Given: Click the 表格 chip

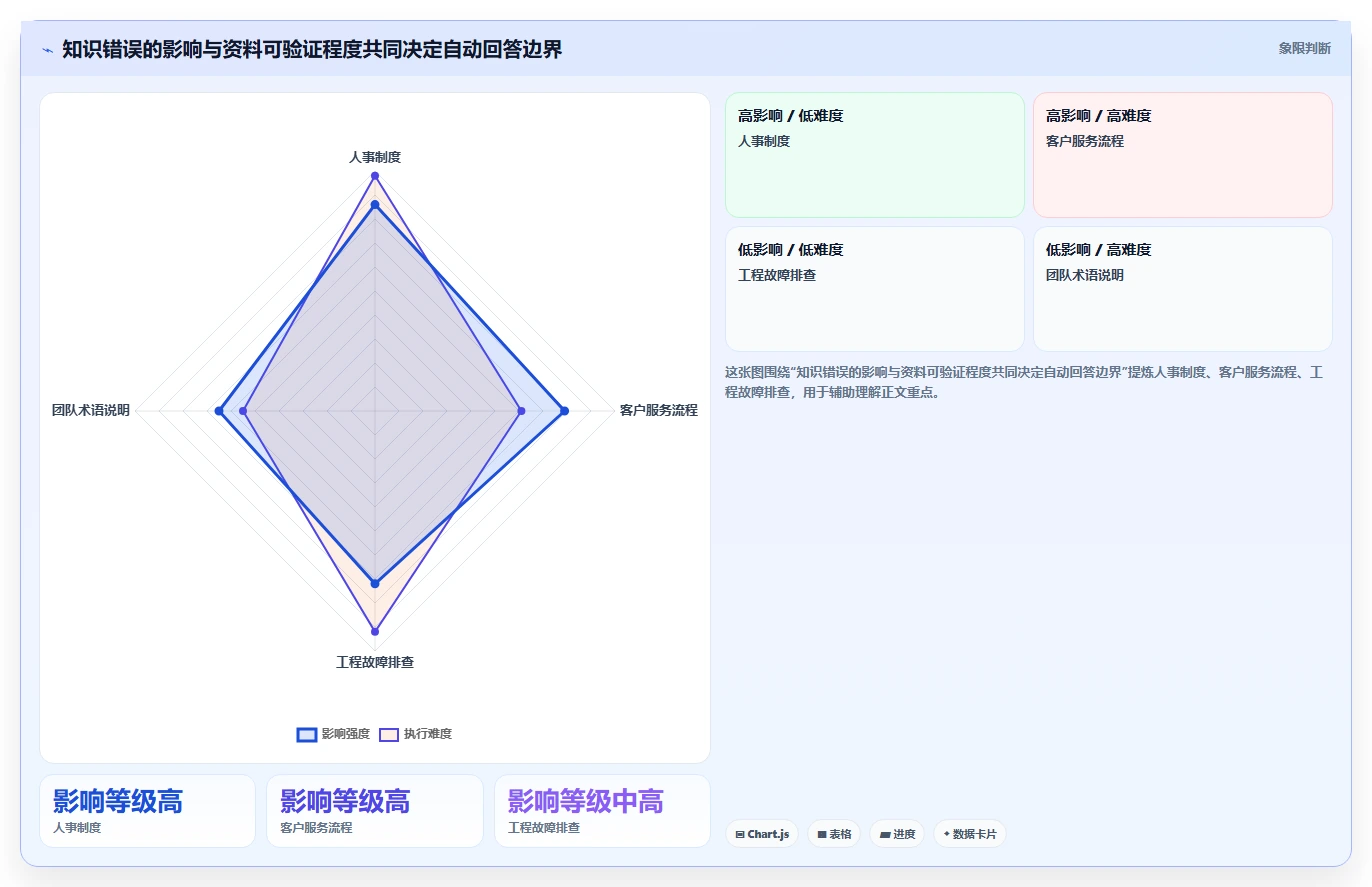Looking at the screenshot, I should tap(834, 834).
